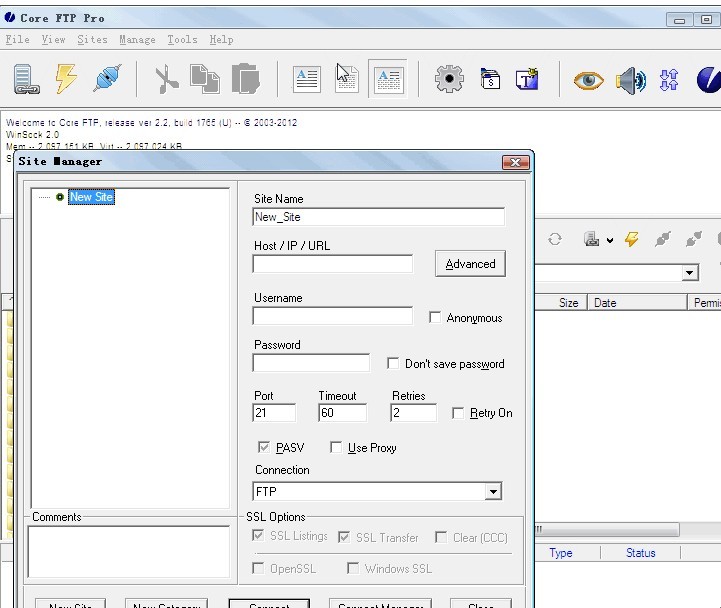Open settings via the gear icon
Screen dimensions: 721x608
[x=449, y=79]
